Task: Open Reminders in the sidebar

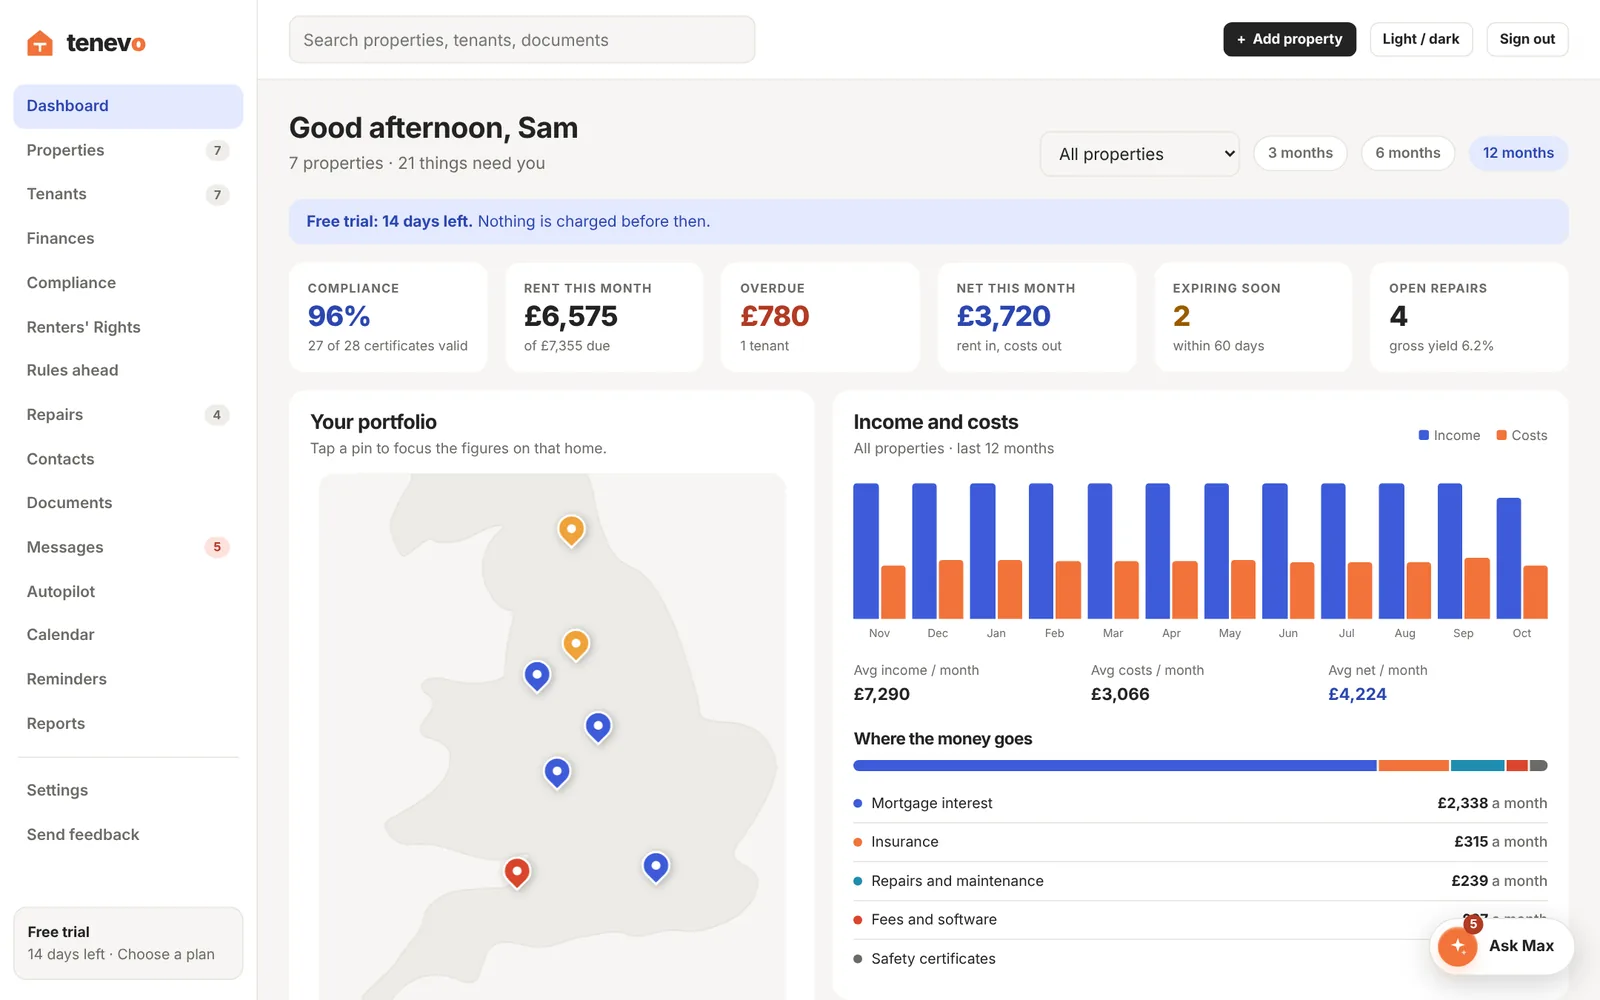Action: point(128,679)
